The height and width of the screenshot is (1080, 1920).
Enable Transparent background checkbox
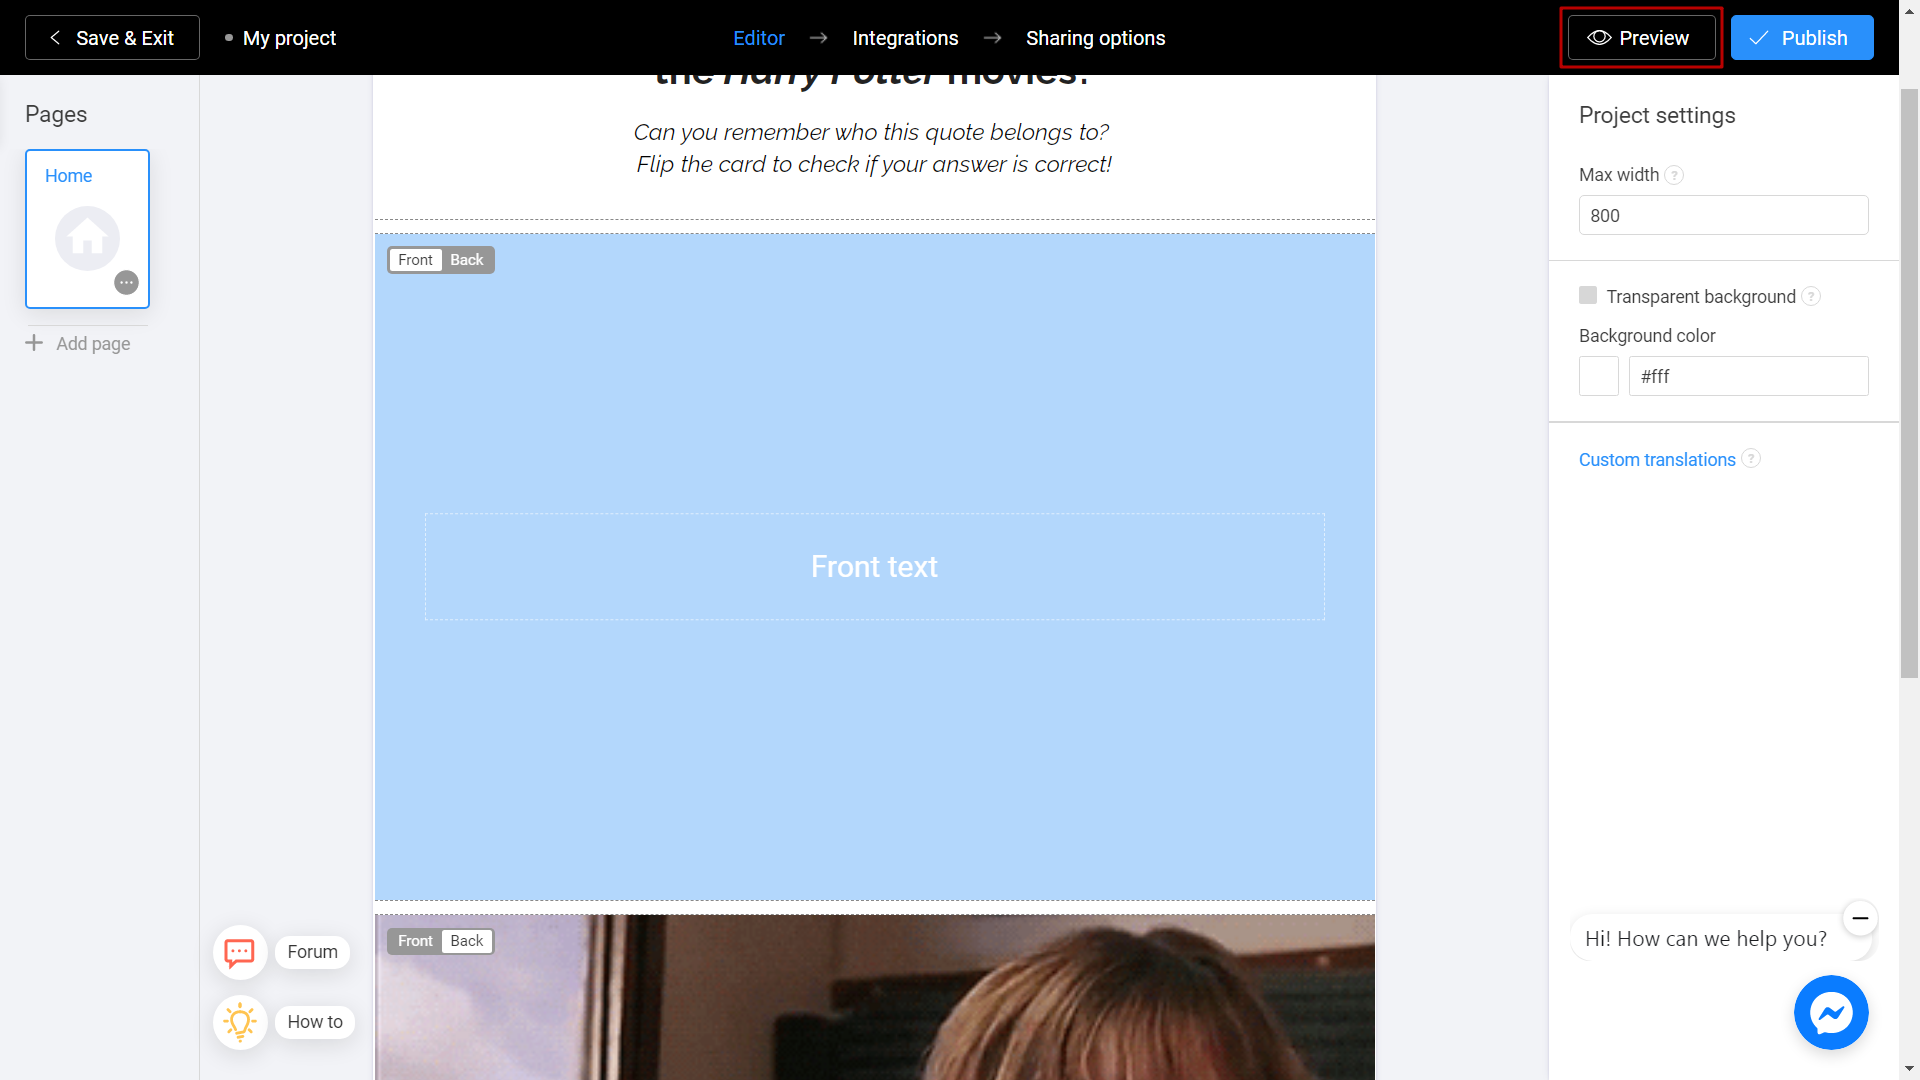[x=1589, y=295]
